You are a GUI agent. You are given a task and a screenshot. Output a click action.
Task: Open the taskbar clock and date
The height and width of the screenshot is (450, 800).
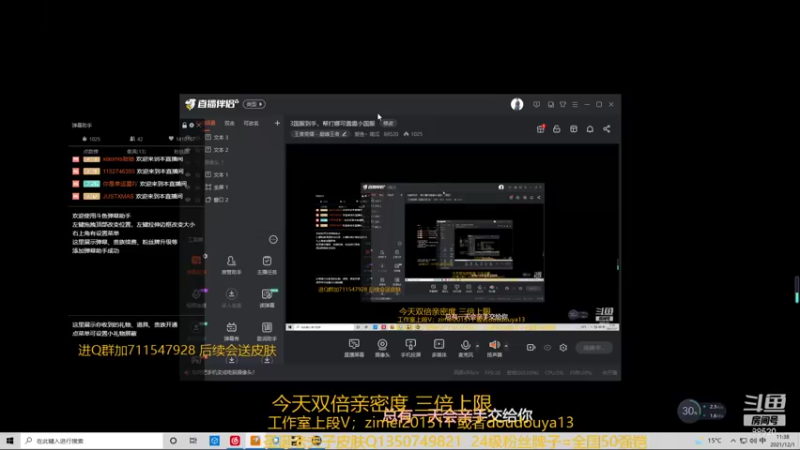click(782, 441)
